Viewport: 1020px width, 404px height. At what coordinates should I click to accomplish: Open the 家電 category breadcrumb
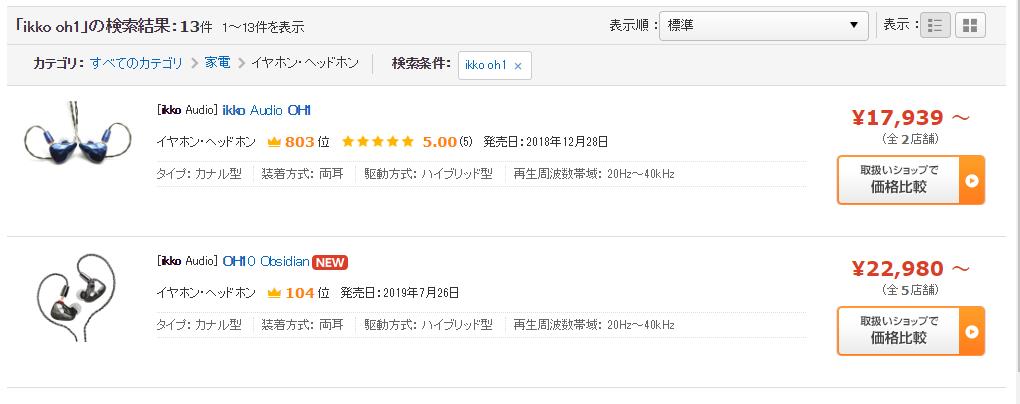click(217, 63)
